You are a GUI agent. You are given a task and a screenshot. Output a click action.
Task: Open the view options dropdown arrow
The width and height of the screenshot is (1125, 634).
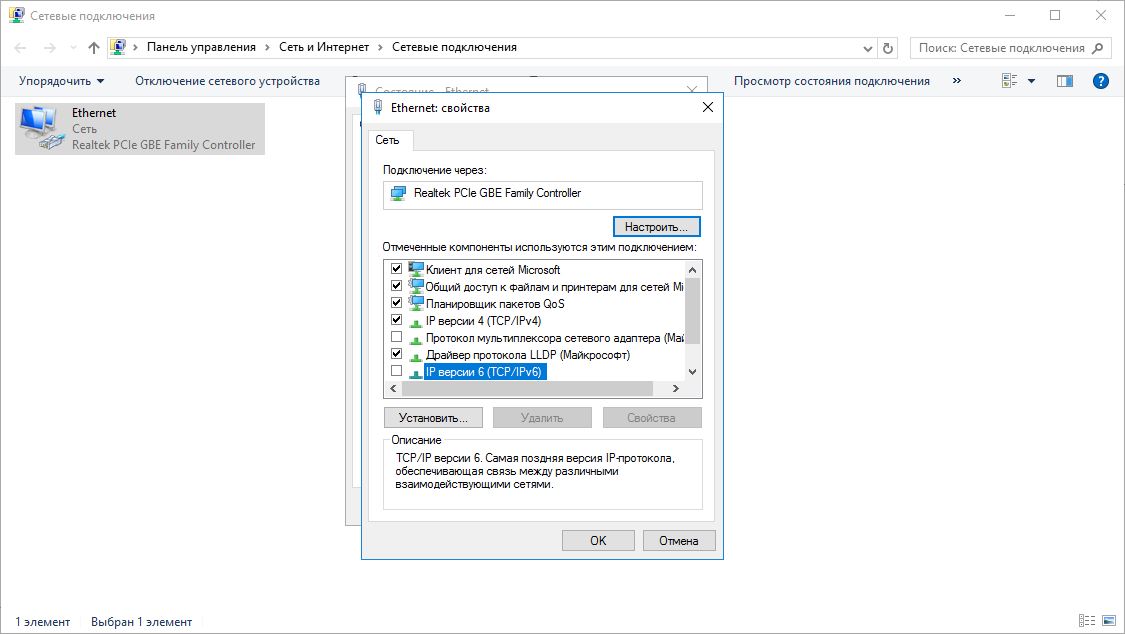[x=1031, y=81]
